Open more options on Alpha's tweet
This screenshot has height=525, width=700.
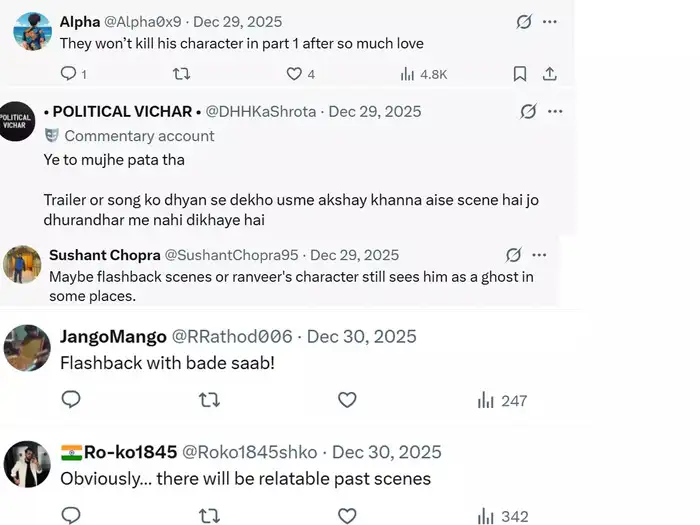550,21
